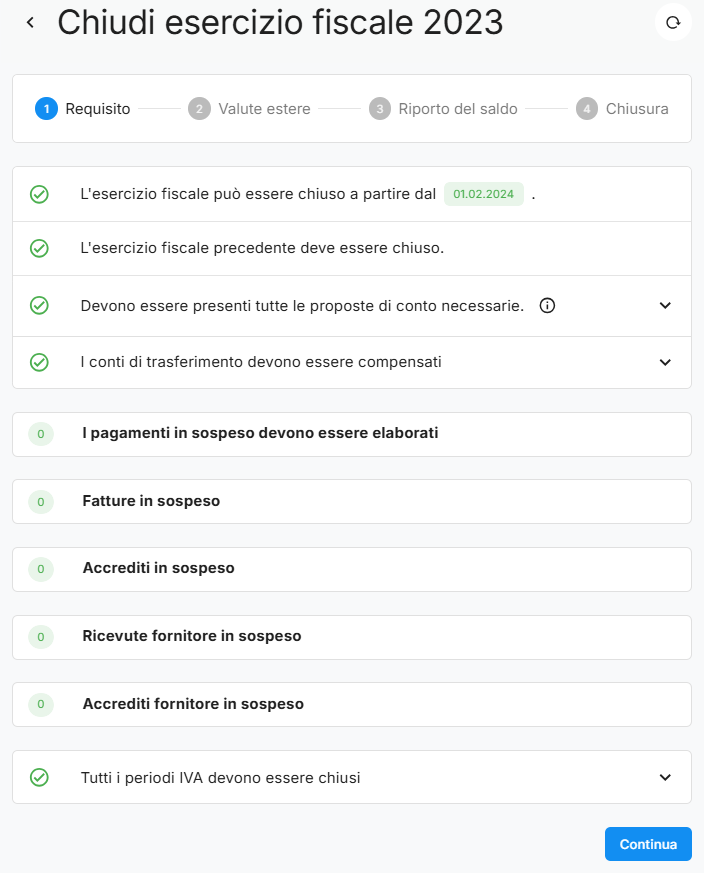Viewport: 704px width, 873px height.
Task: Click green checkmark for fiscal year date requirement
Action: point(40,194)
